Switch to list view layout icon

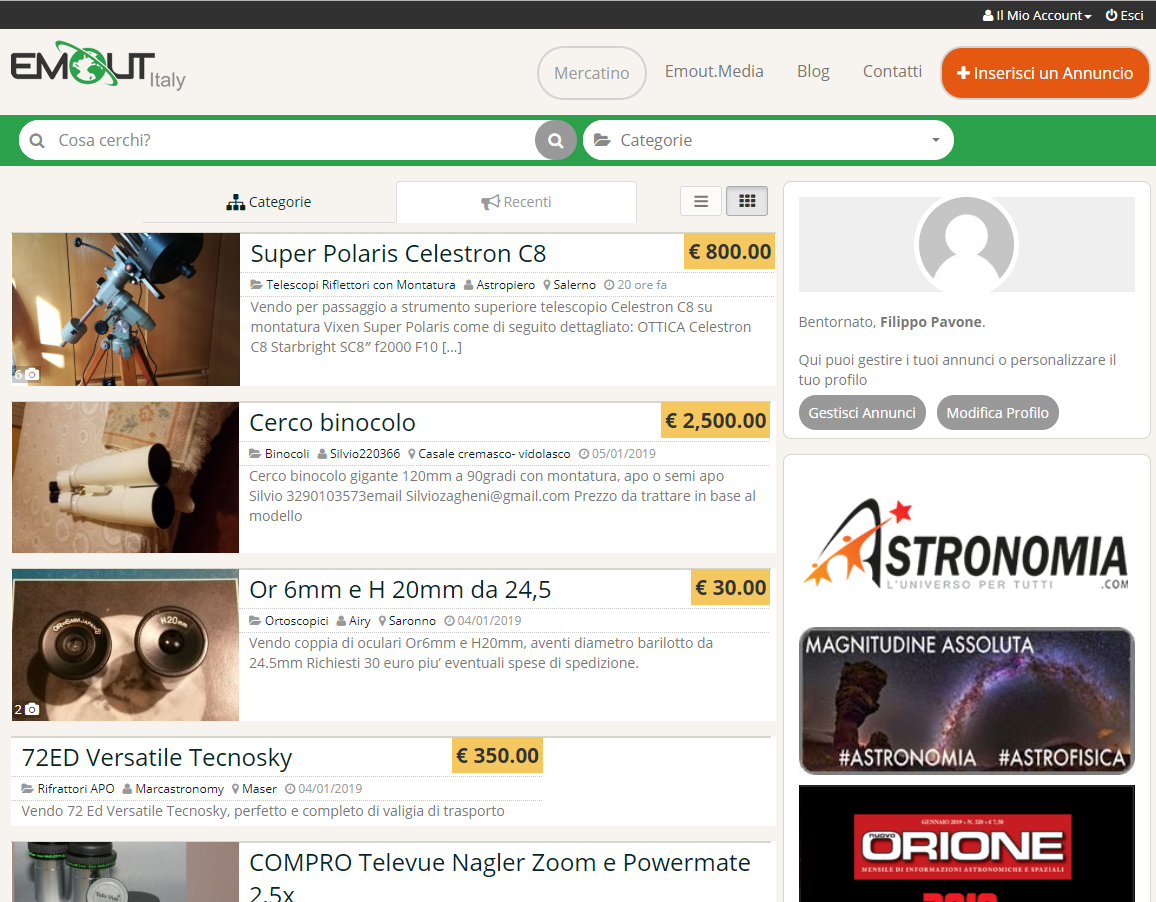(700, 201)
